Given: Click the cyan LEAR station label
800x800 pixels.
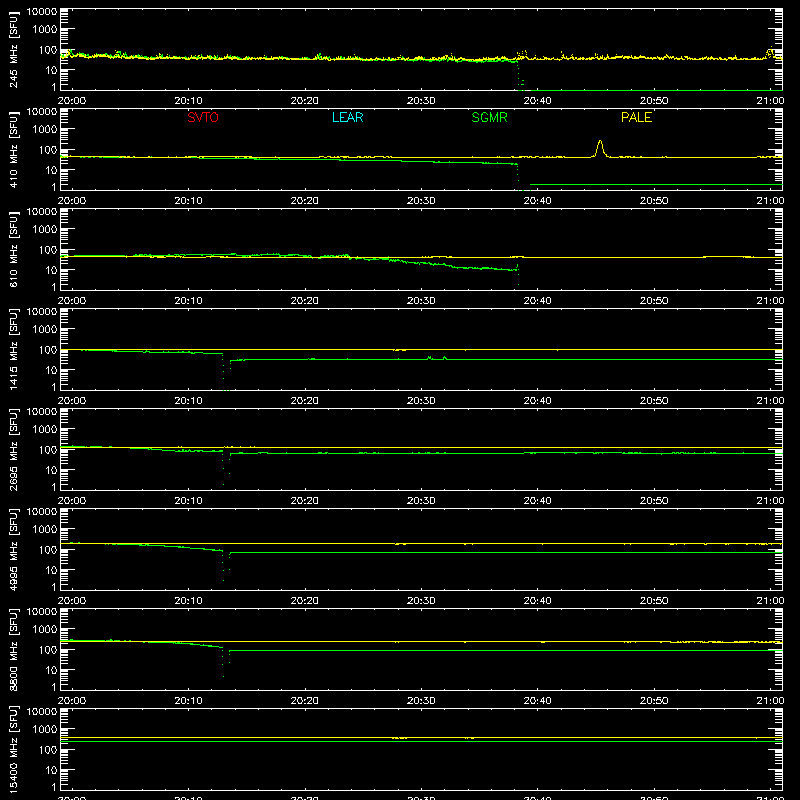Looking at the screenshot, I should tap(347, 117).
